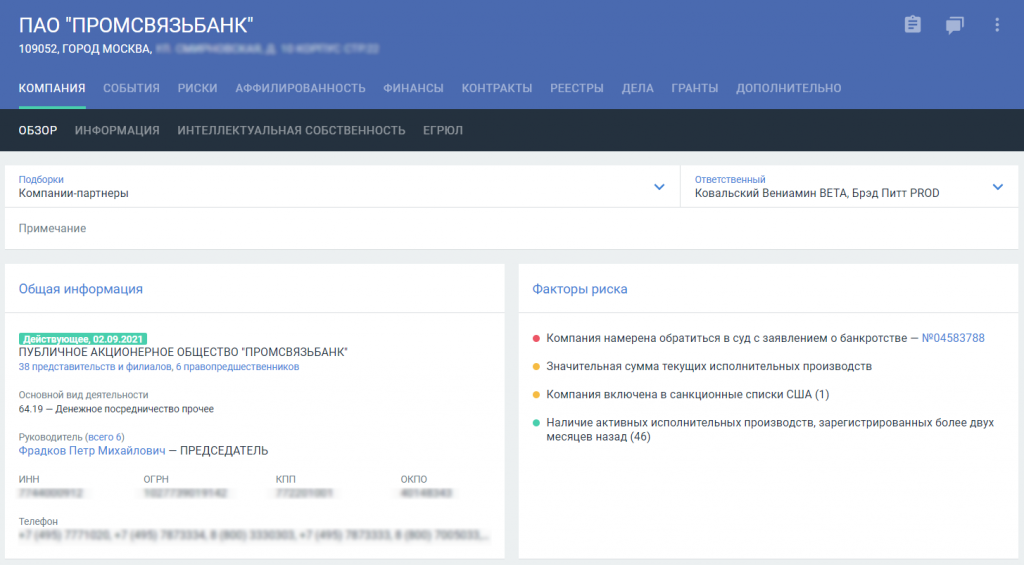Select the ОБЗОР sub-tab
The image size is (1024, 565).
(38, 131)
